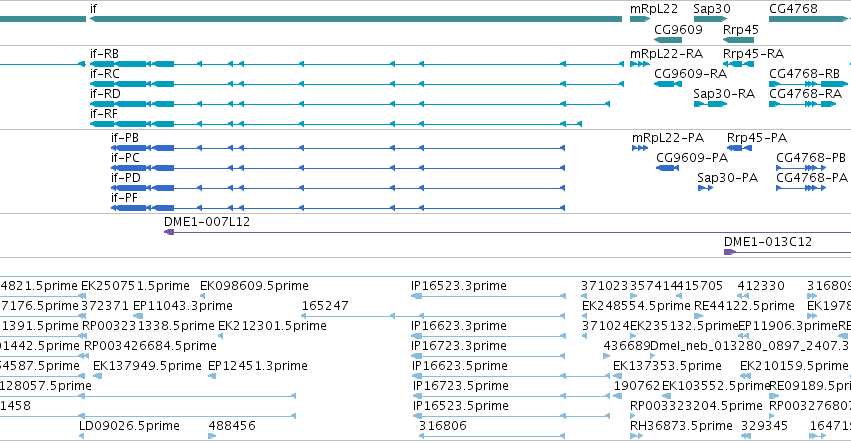Click the EP11906.3prime EST label

(x=788, y=326)
